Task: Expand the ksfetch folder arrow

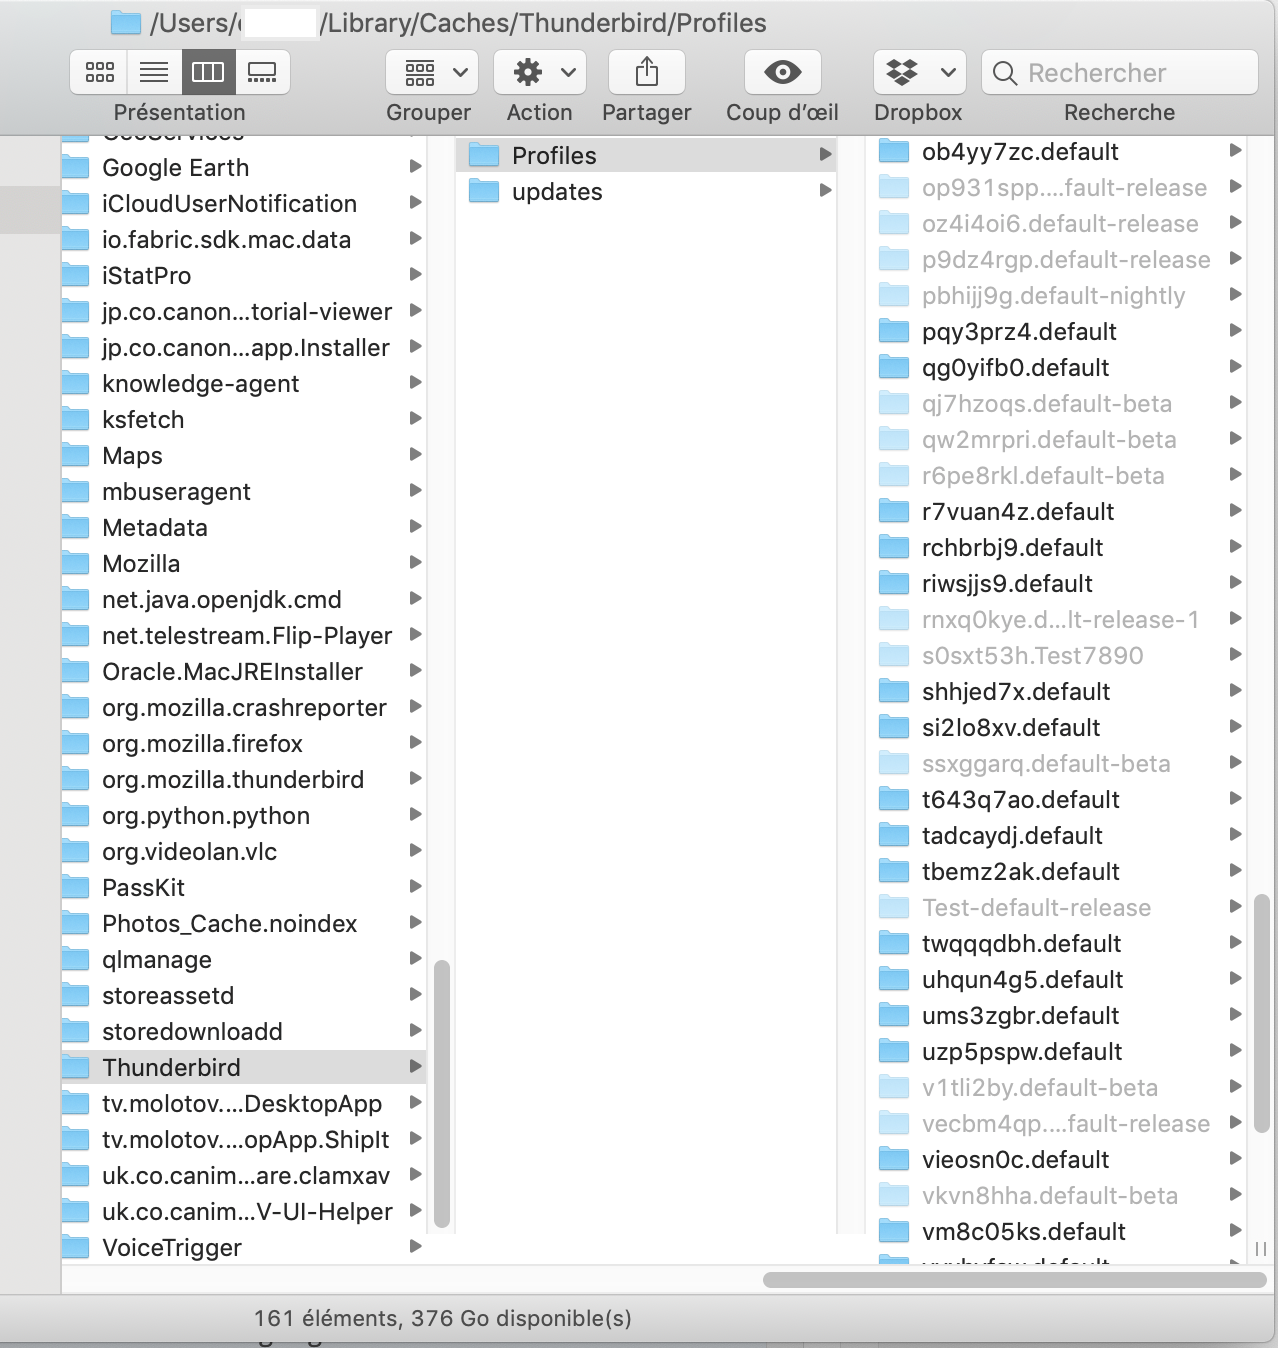Action: [x=416, y=418]
